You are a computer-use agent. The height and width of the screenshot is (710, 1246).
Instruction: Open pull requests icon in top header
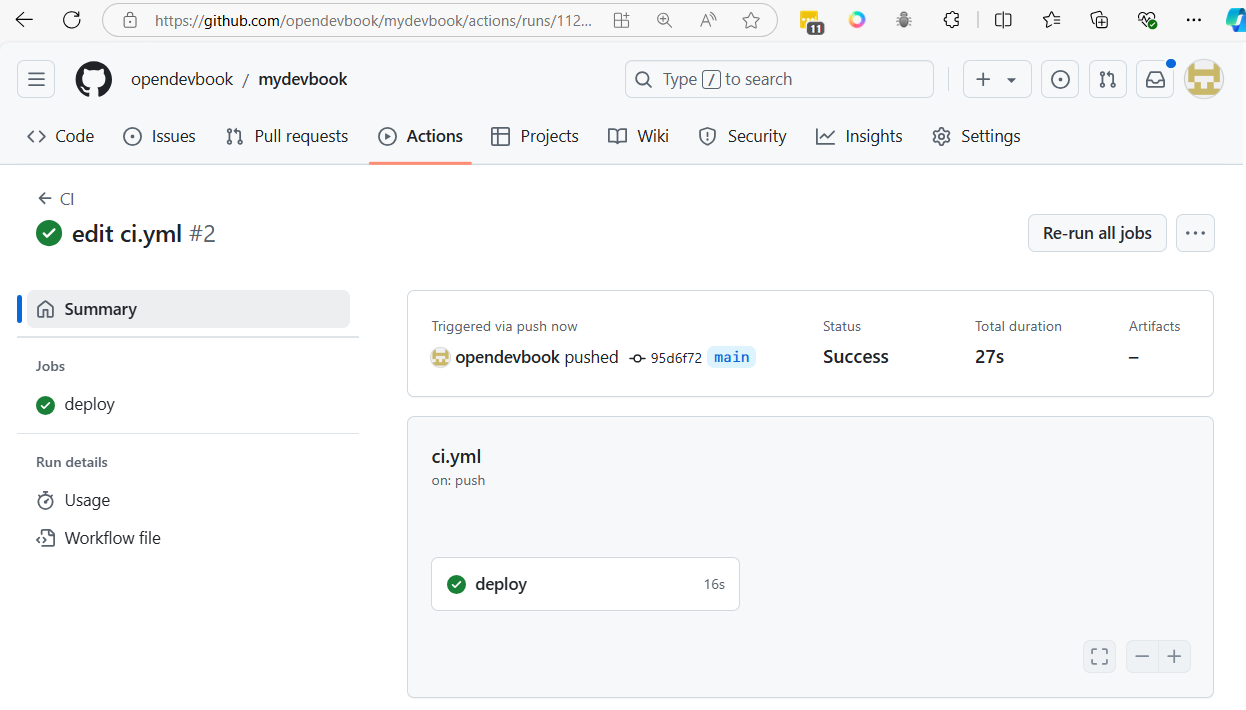1107,80
